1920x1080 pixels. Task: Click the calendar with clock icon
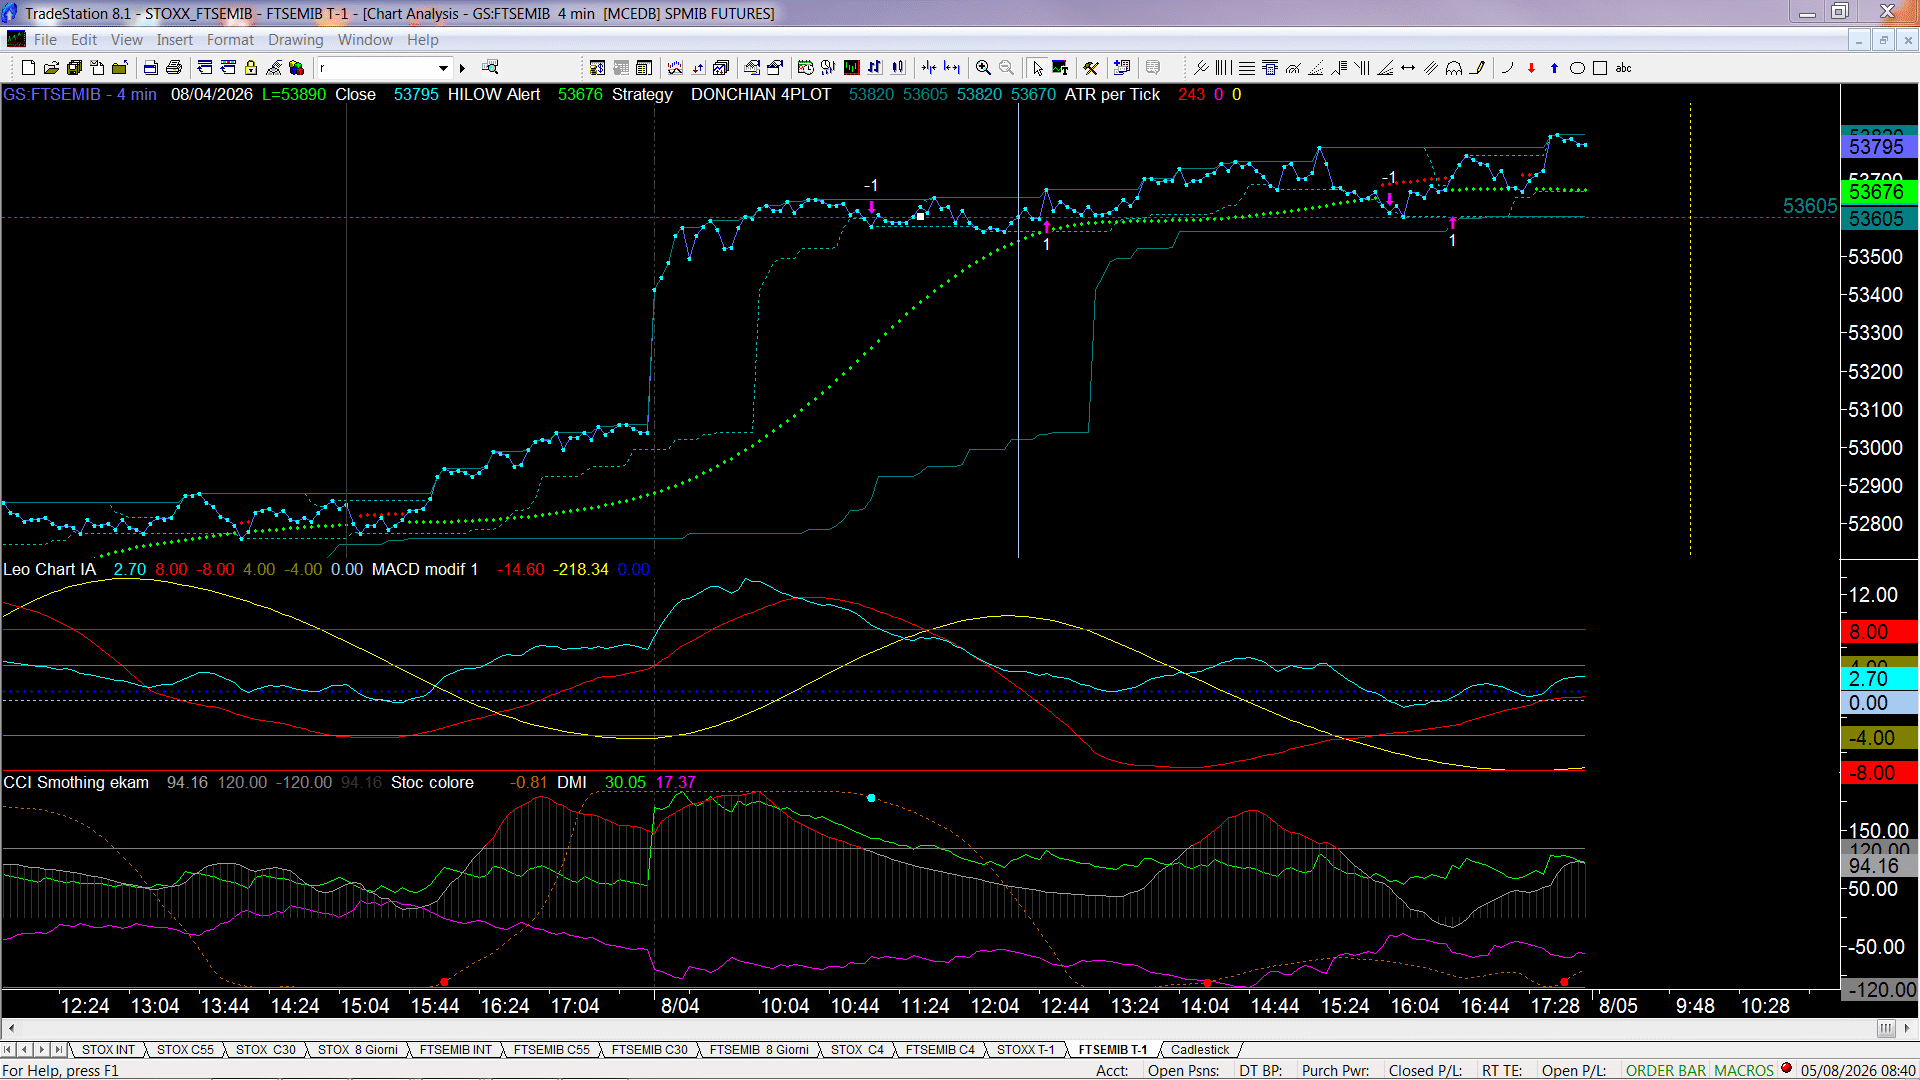[x=805, y=68]
